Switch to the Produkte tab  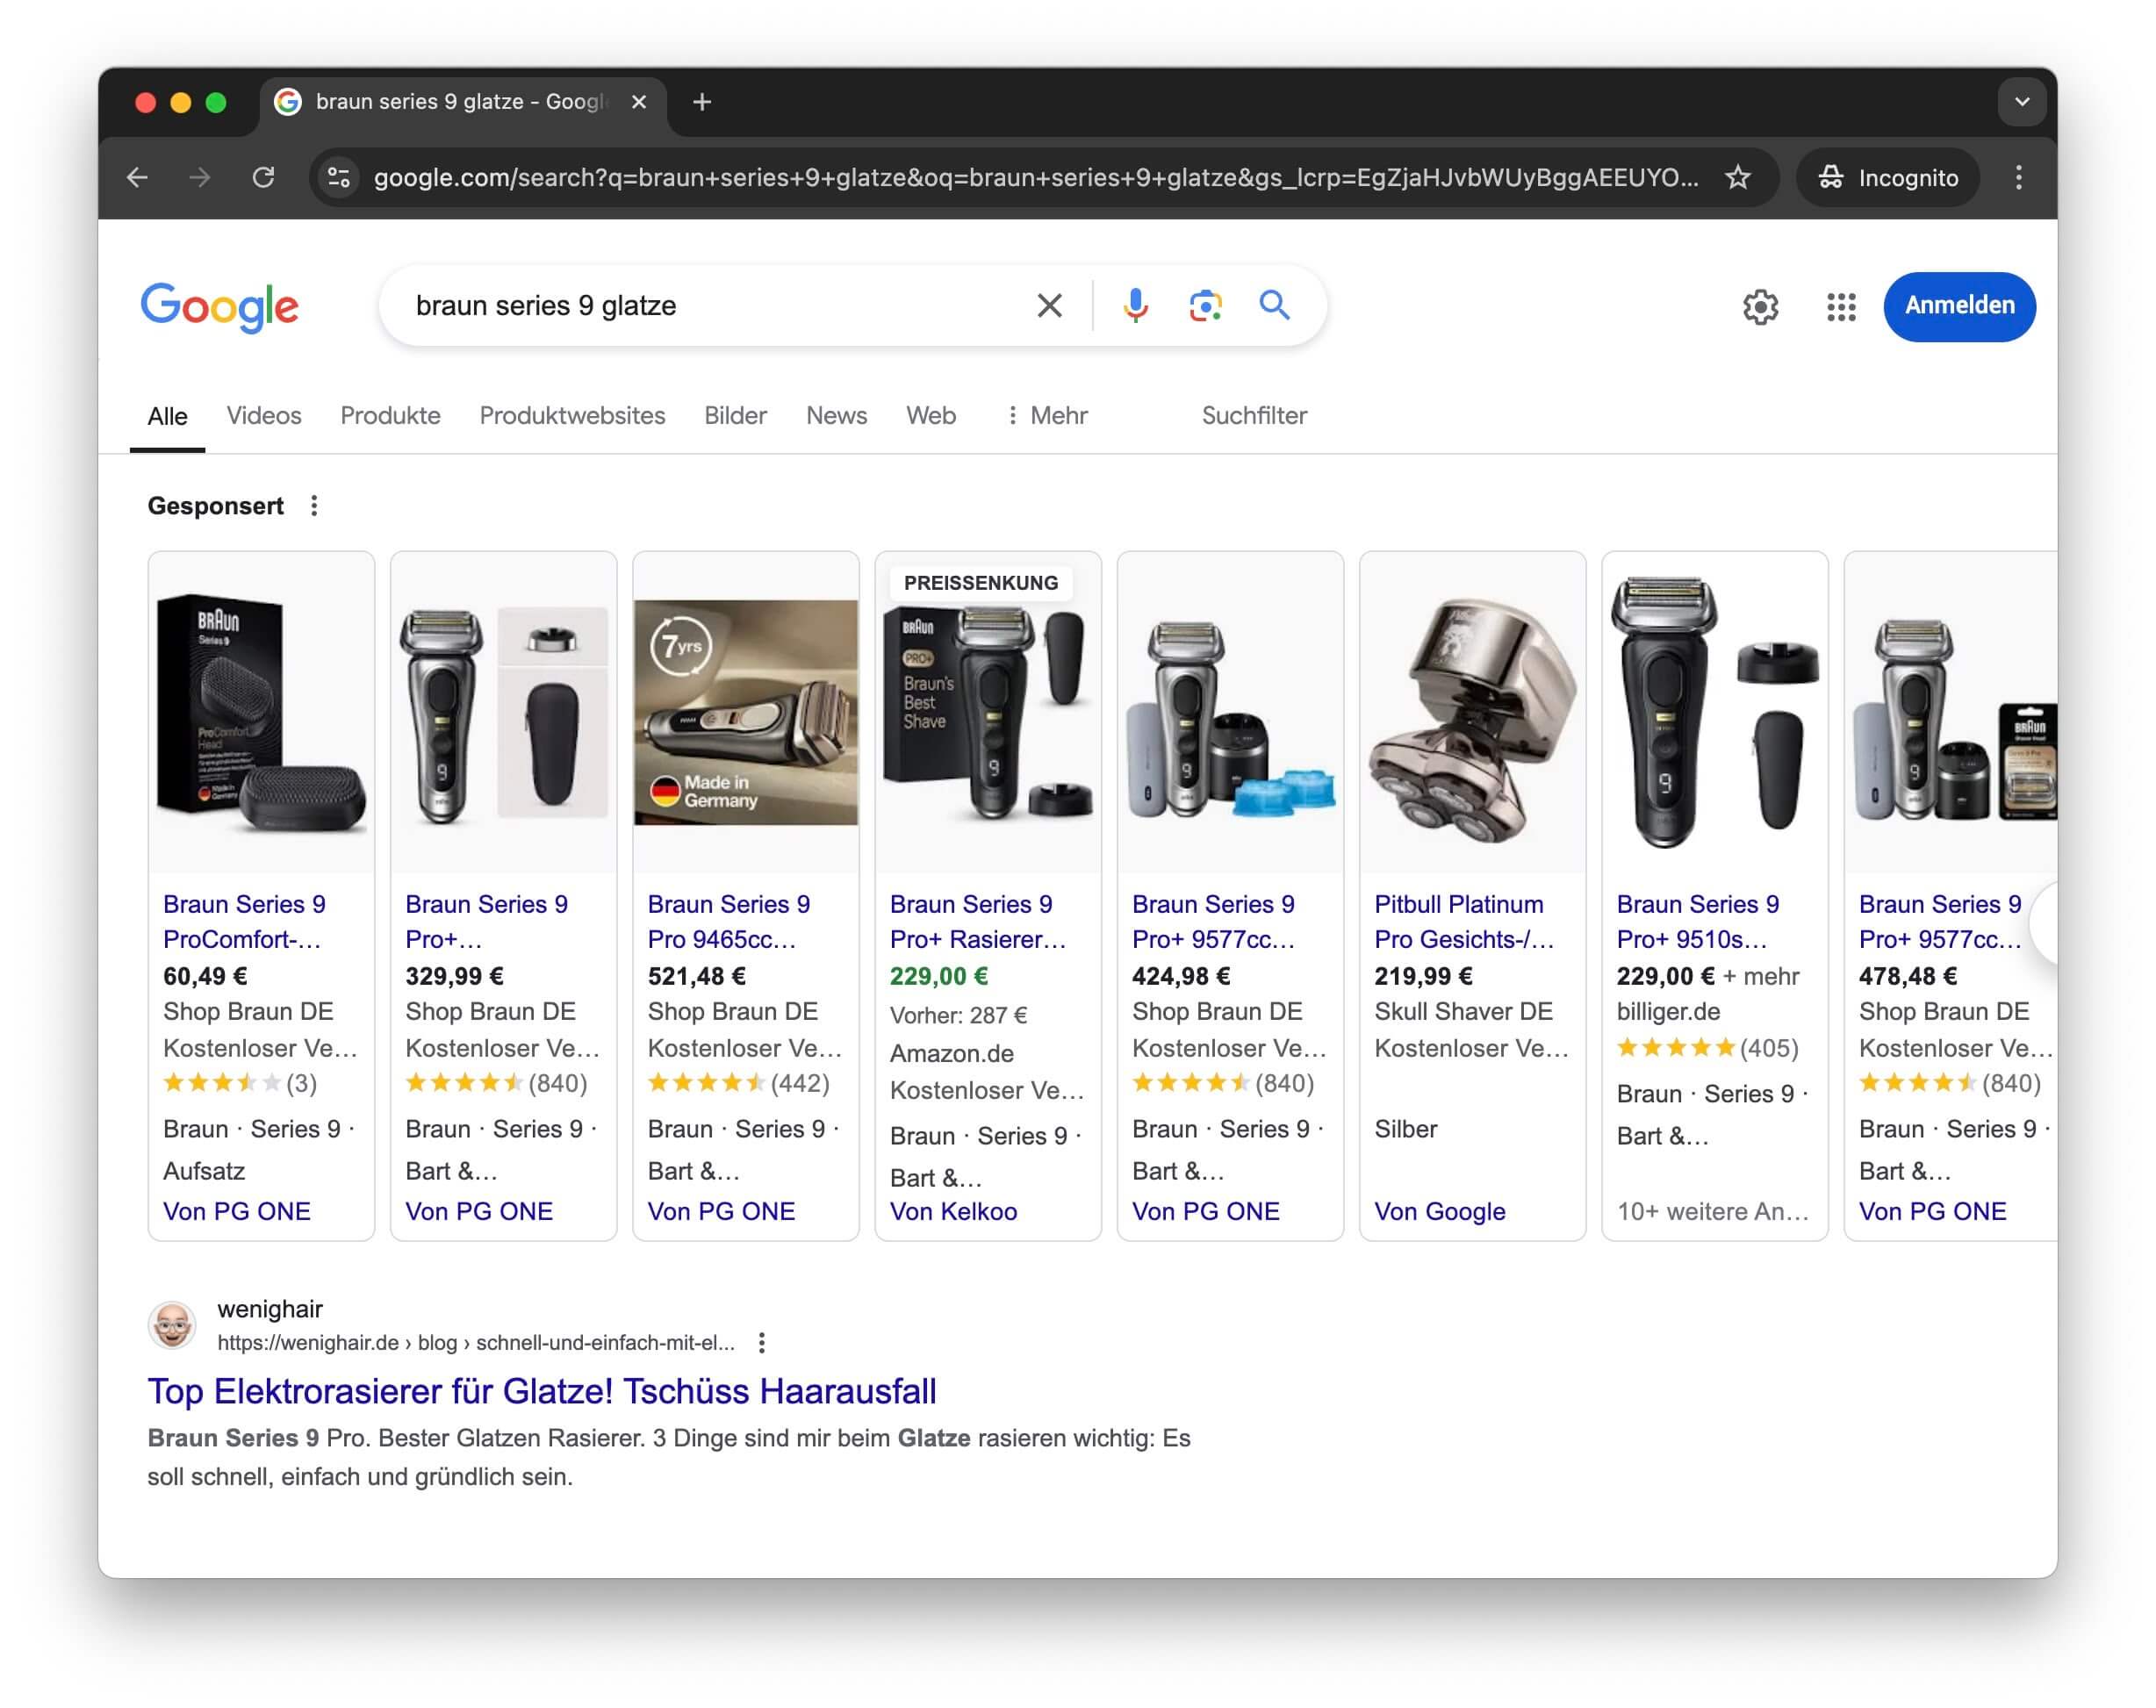(x=390, y=415)
